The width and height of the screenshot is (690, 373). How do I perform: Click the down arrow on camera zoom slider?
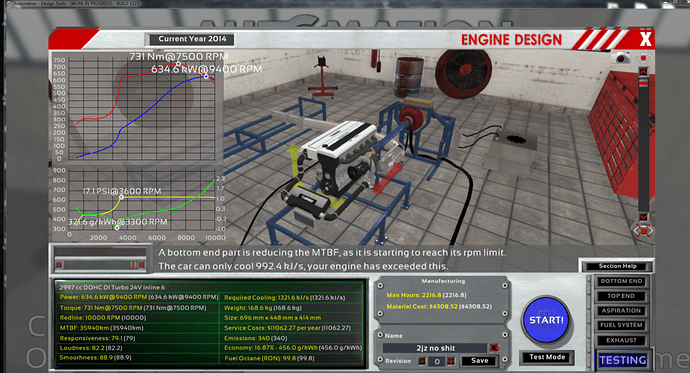(643, 217)
